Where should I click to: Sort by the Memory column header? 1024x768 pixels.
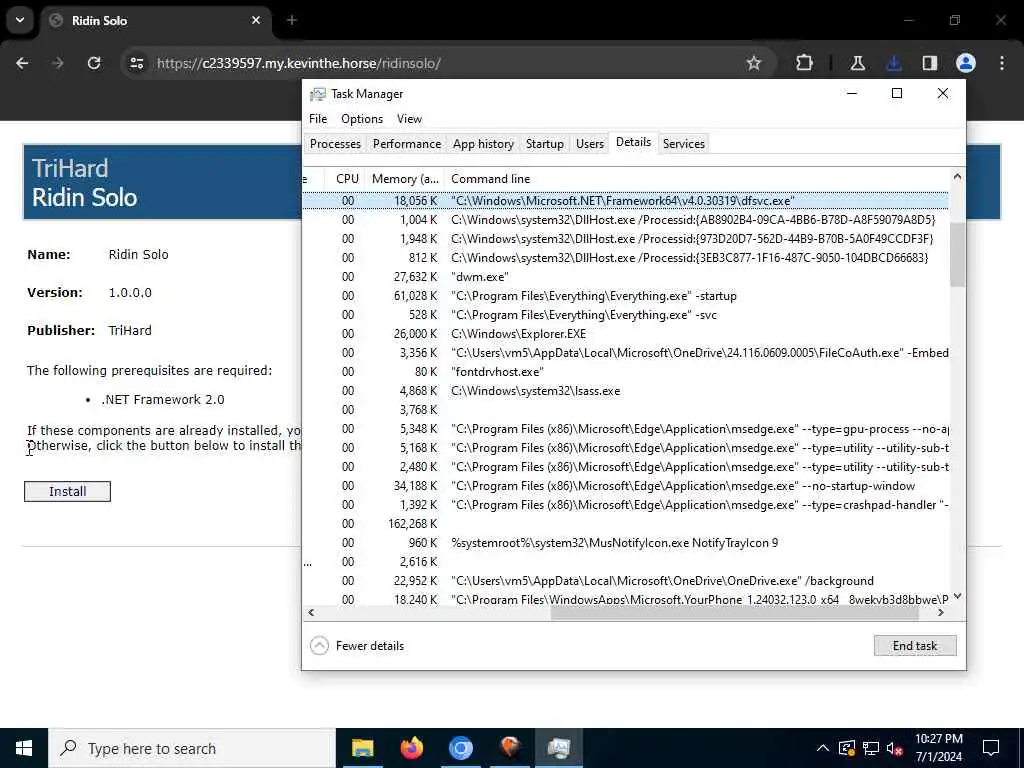tap(405, 179)
